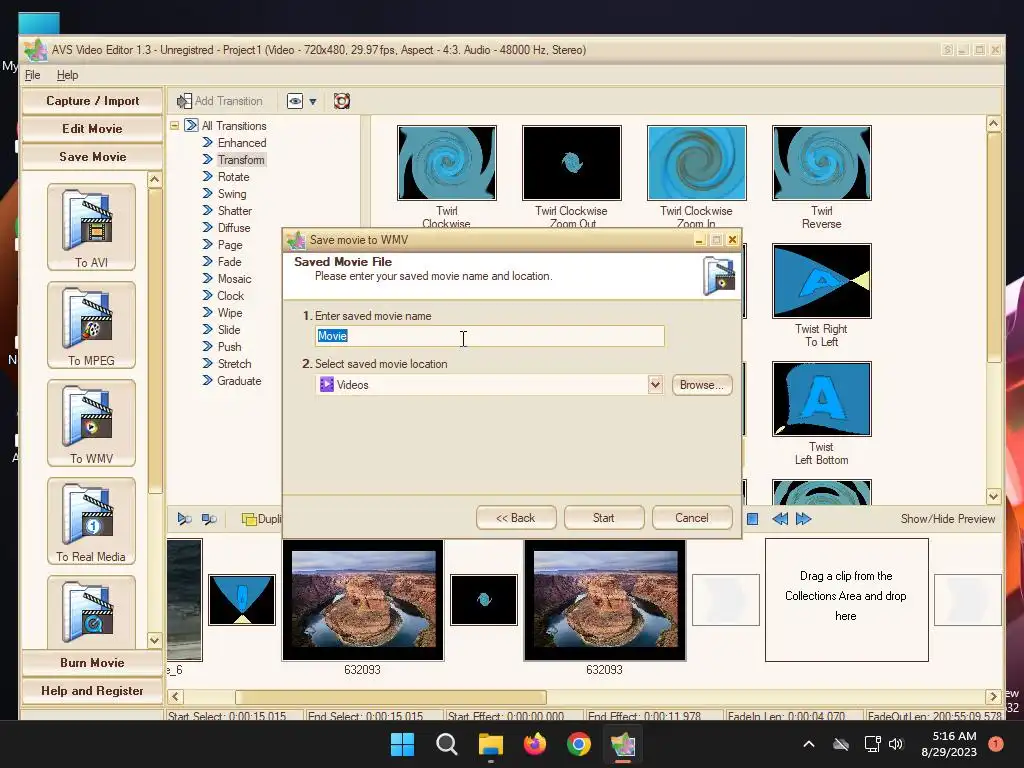Viewport: 1024px width, 768px height.
Task: Select the To WMV export icon
Action: (91, 423)
